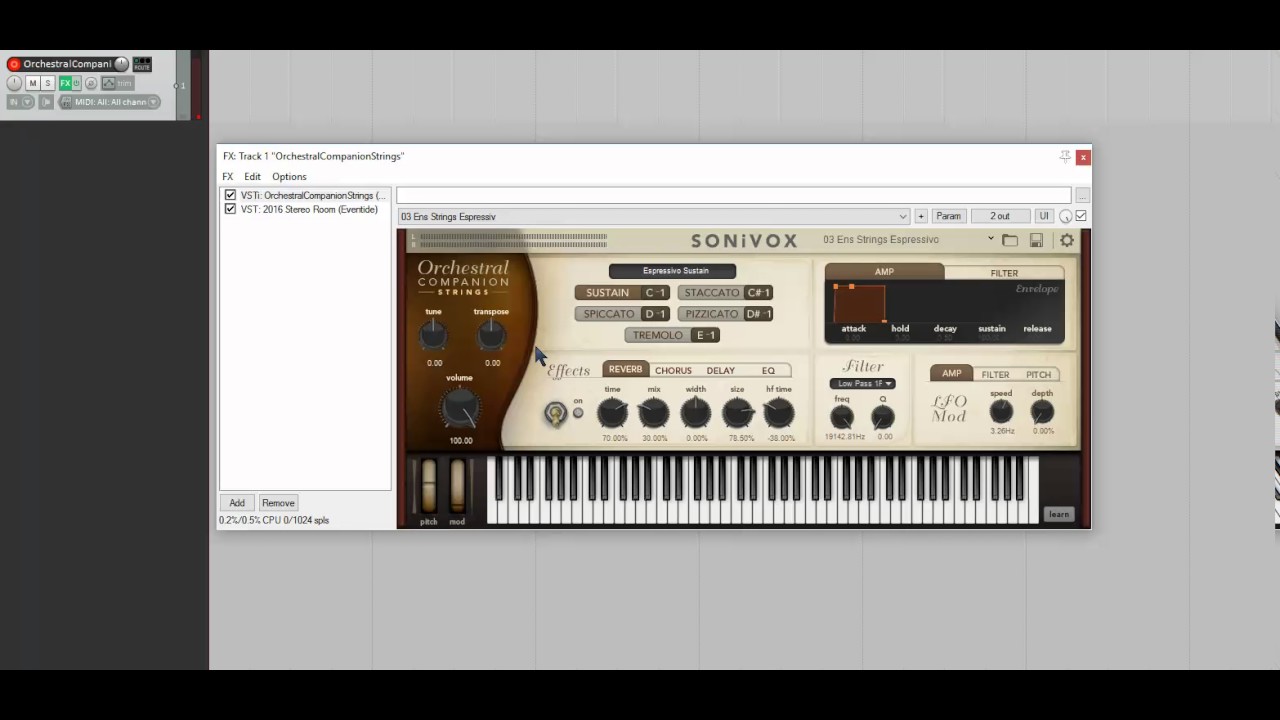Open the track ROUTE button
The image size is (1280, 720).
142,64
